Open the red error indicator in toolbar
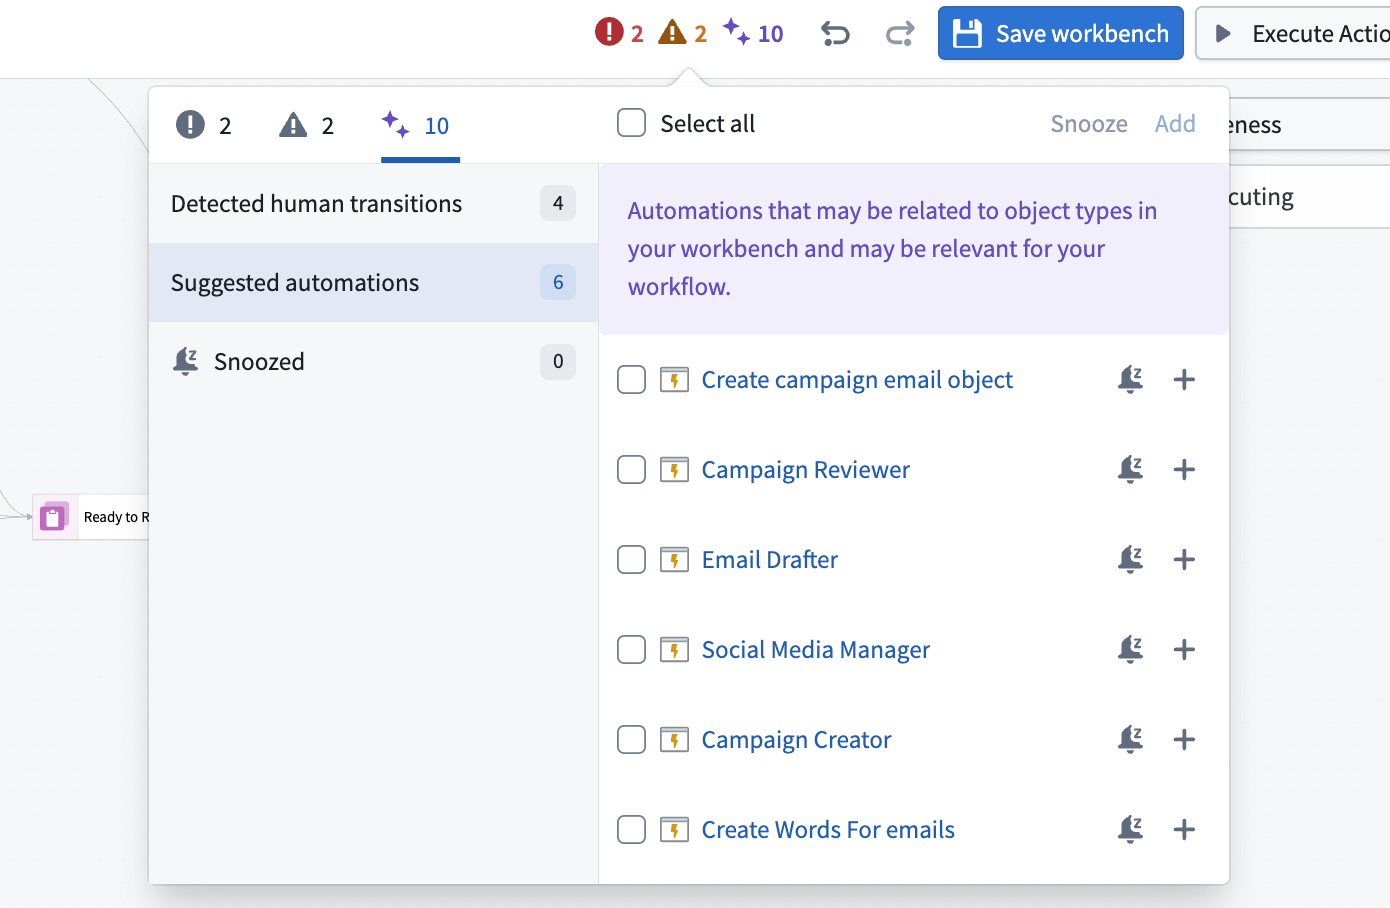 click(619, 33)
